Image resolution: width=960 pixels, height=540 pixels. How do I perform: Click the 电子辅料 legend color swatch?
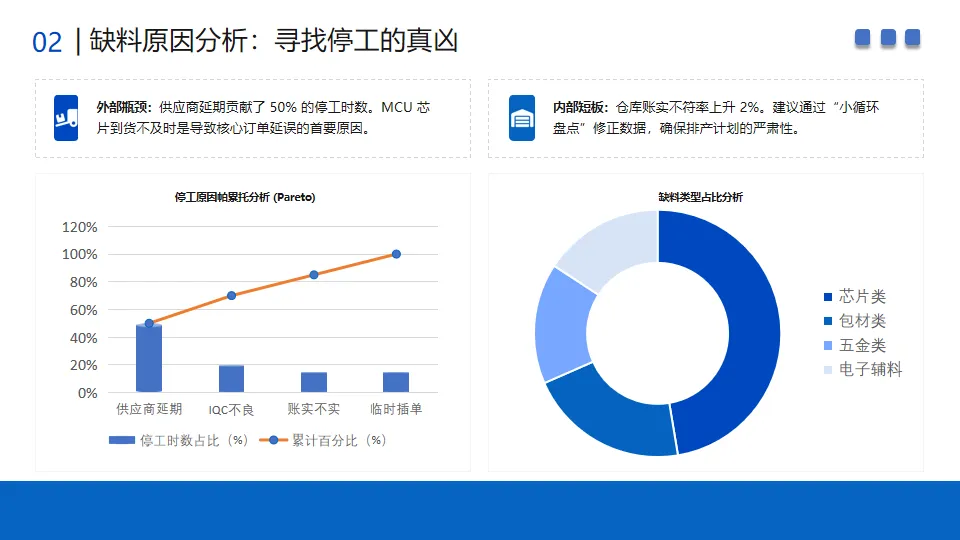click(828, 369)
